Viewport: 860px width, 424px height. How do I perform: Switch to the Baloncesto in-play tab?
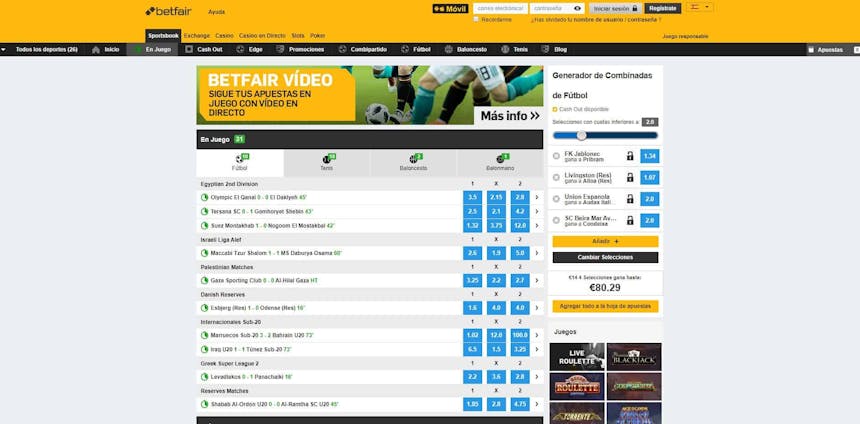tap(414, 163)
